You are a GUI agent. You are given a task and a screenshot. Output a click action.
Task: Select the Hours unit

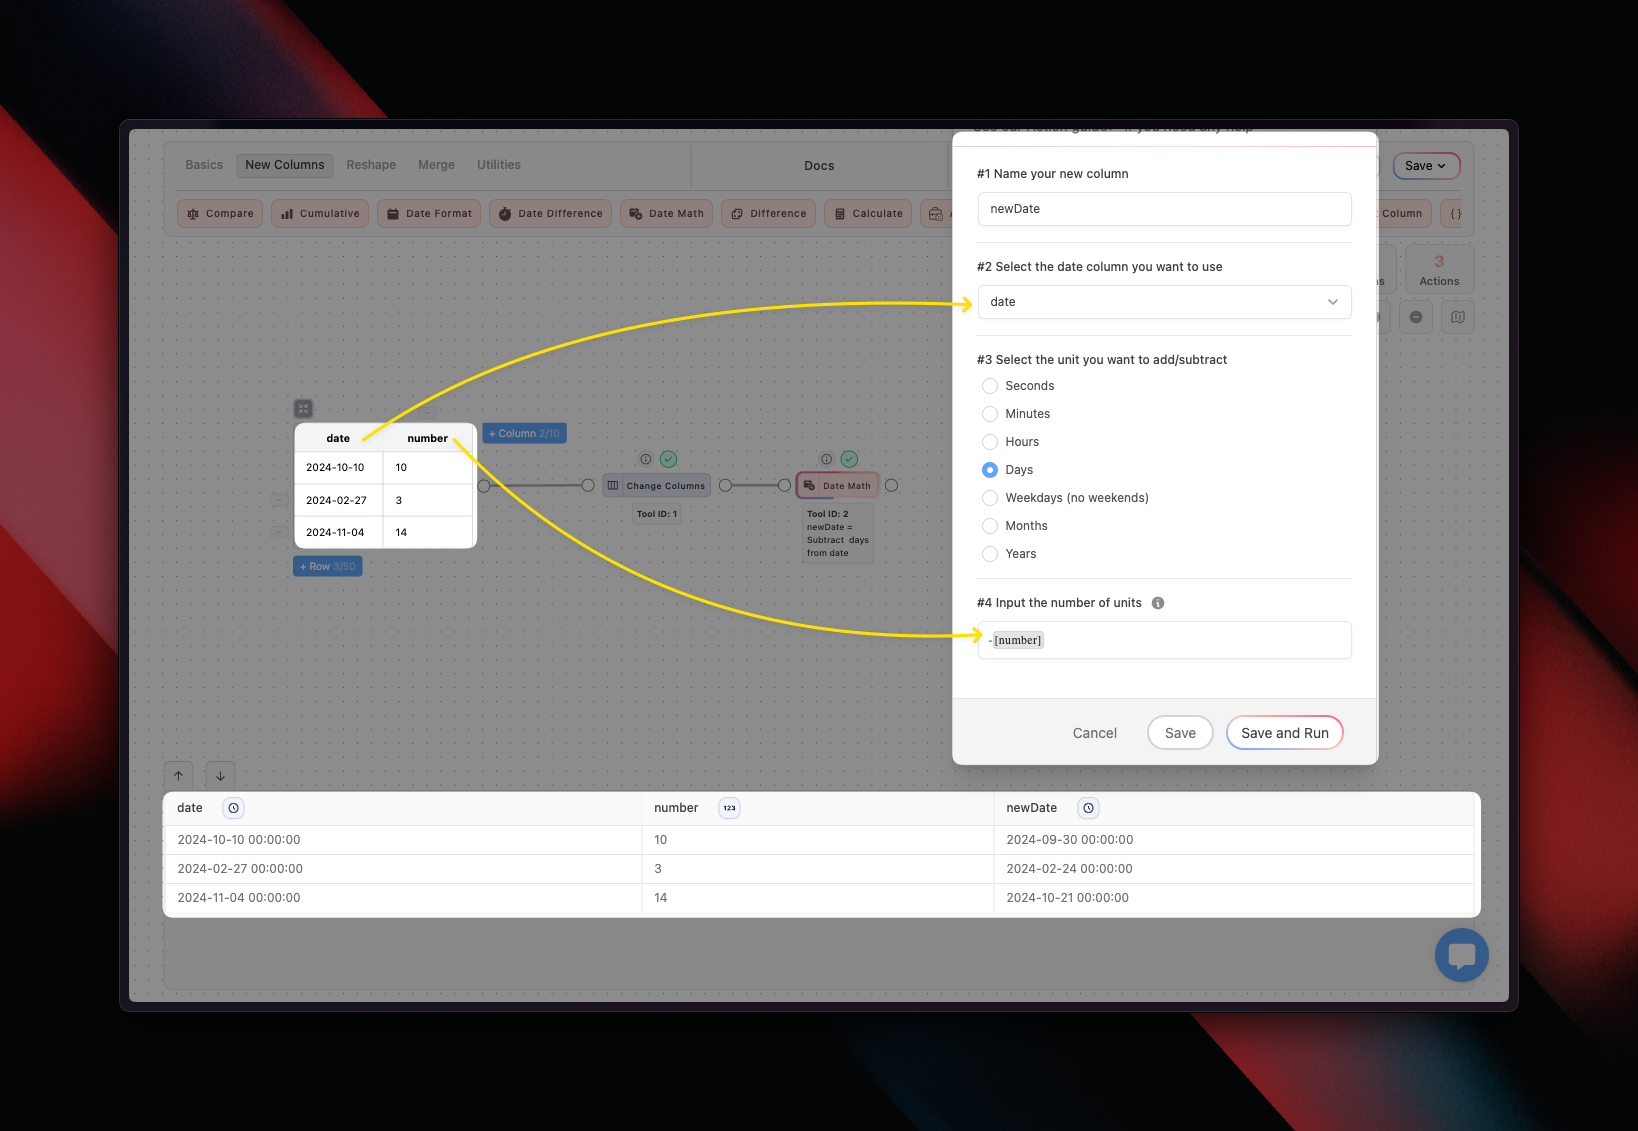(990, 442)
